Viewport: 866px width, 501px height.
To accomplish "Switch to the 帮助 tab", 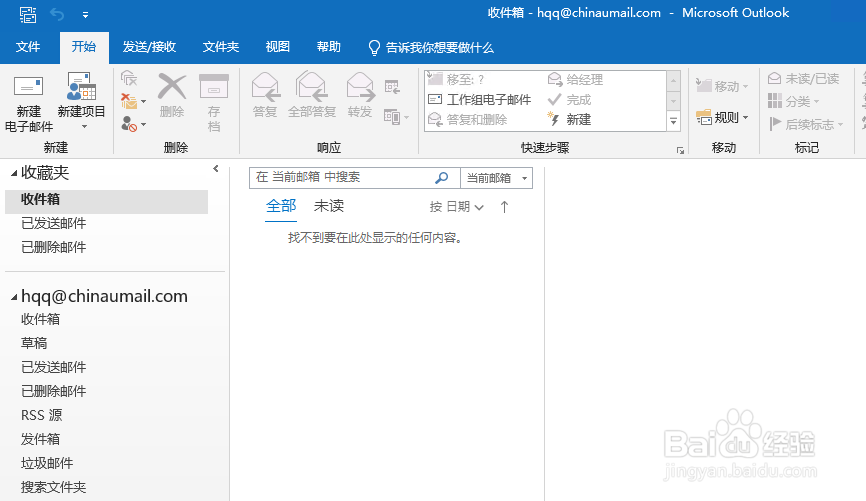I will tap(329, 47).
